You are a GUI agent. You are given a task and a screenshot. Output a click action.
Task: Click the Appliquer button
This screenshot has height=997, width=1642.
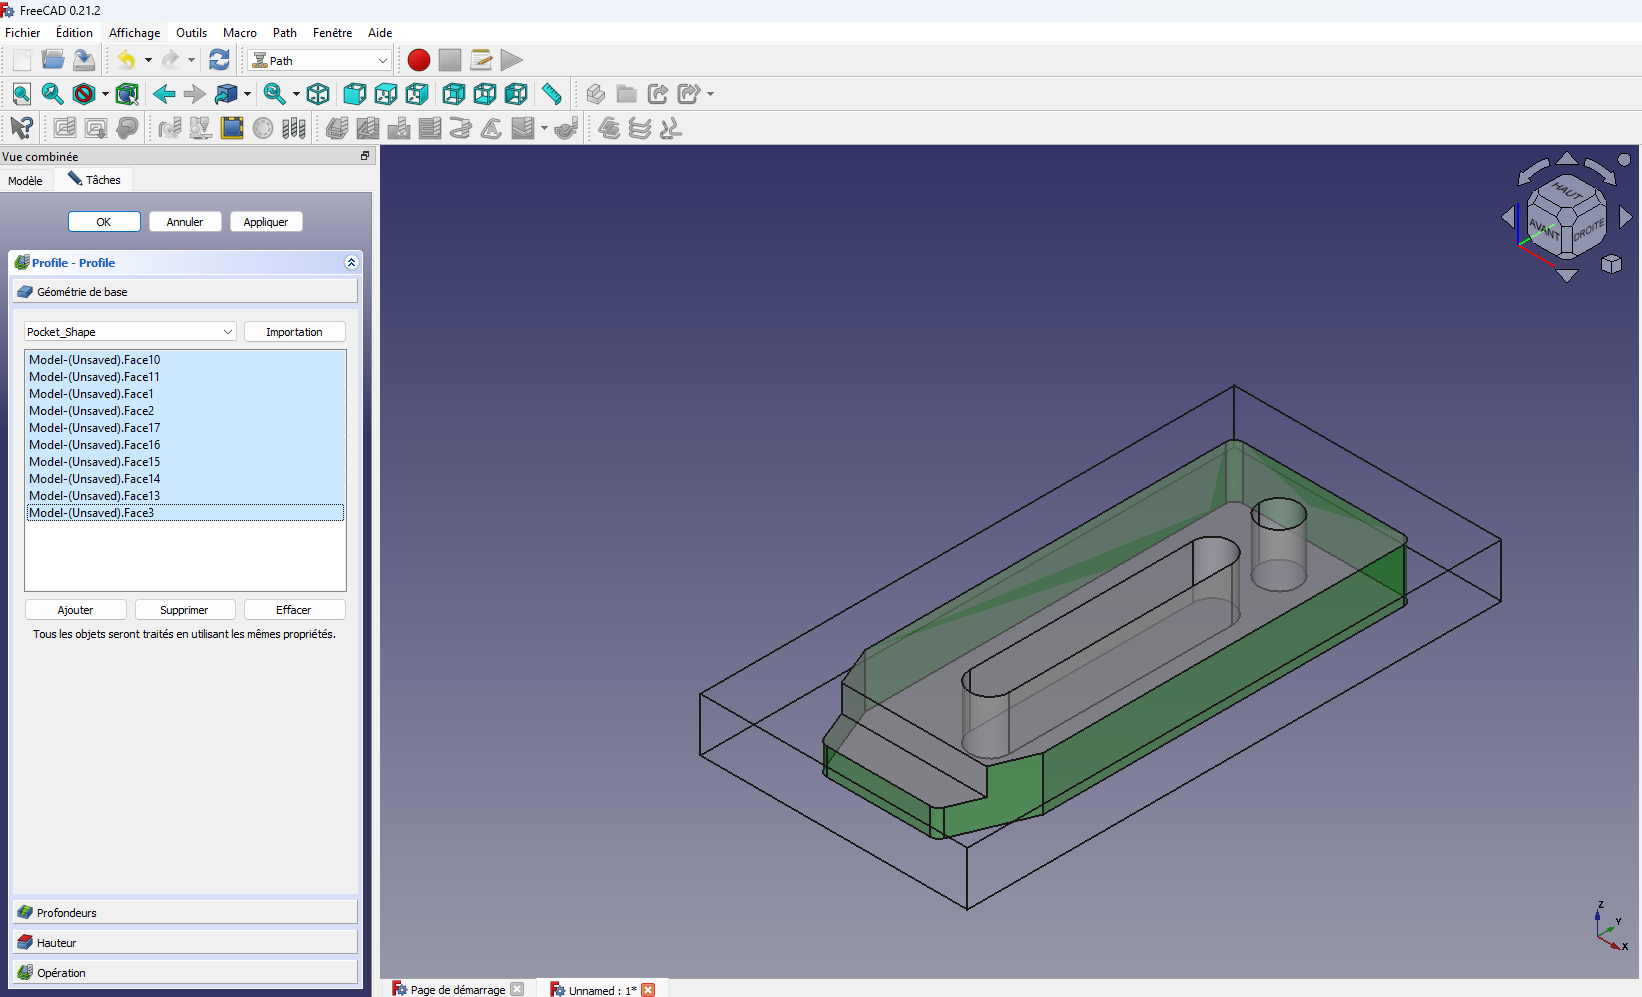tap(266, 222)
